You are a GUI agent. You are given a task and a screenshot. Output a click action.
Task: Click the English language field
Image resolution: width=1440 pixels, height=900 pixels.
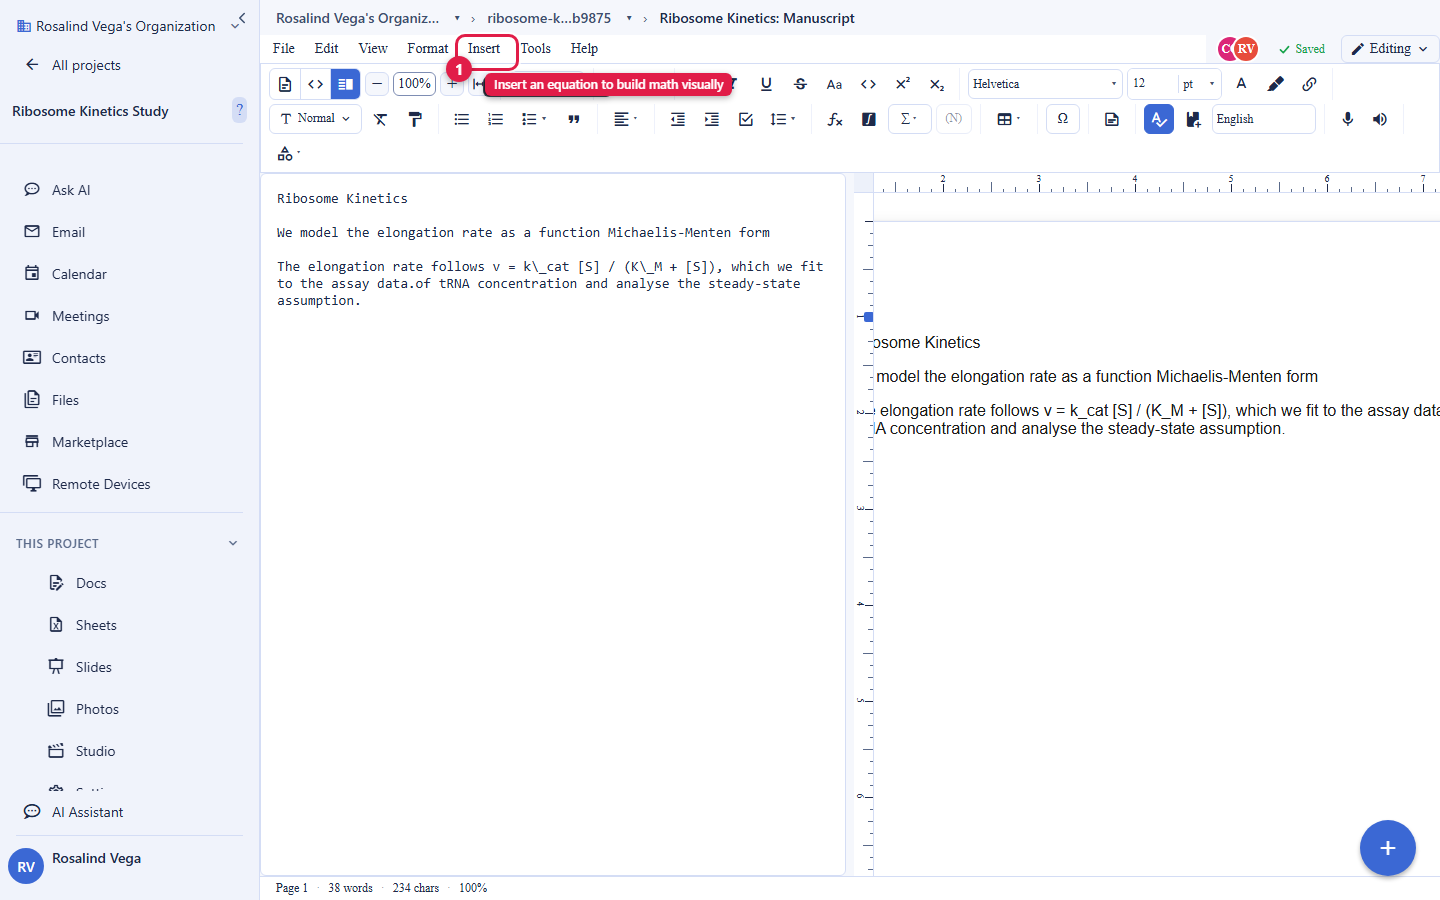(x=1264, y=119)
